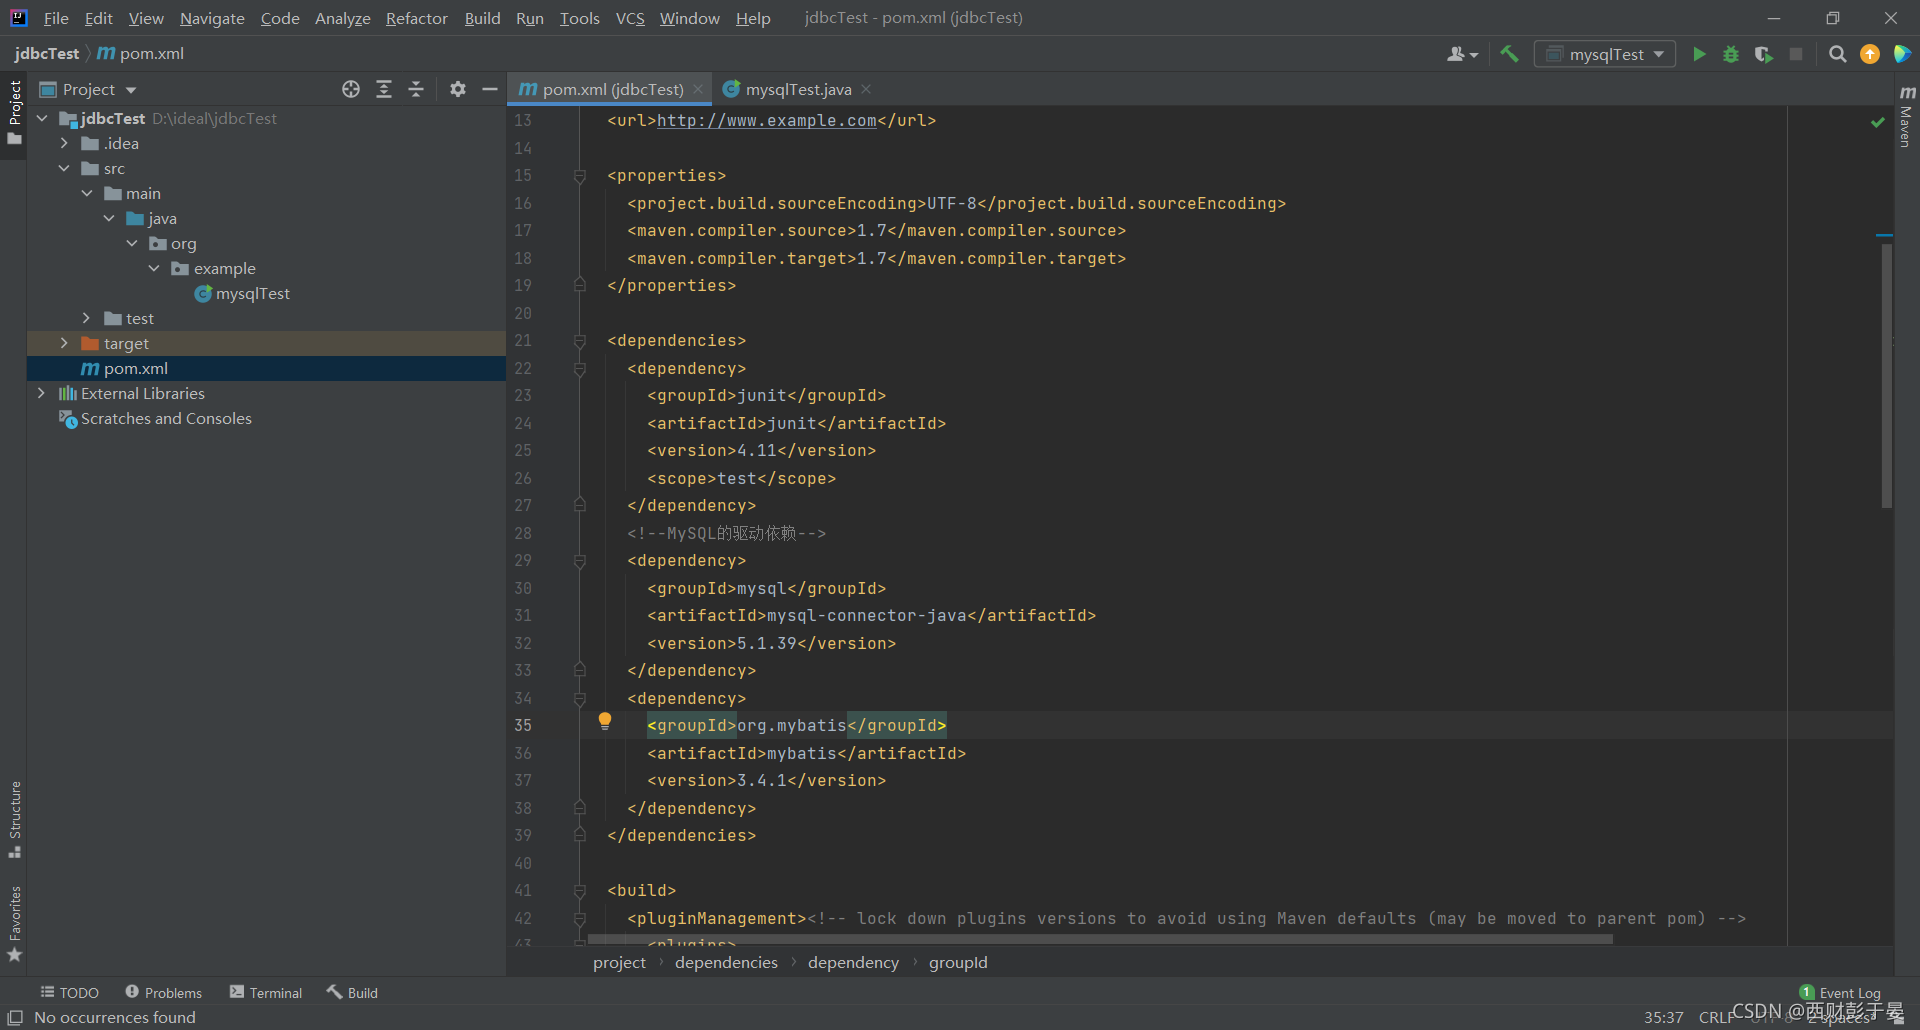This screenshot has width=1920, height=1030.
Task: Start debugging with the bug icon
Action: pos(1731,54)
